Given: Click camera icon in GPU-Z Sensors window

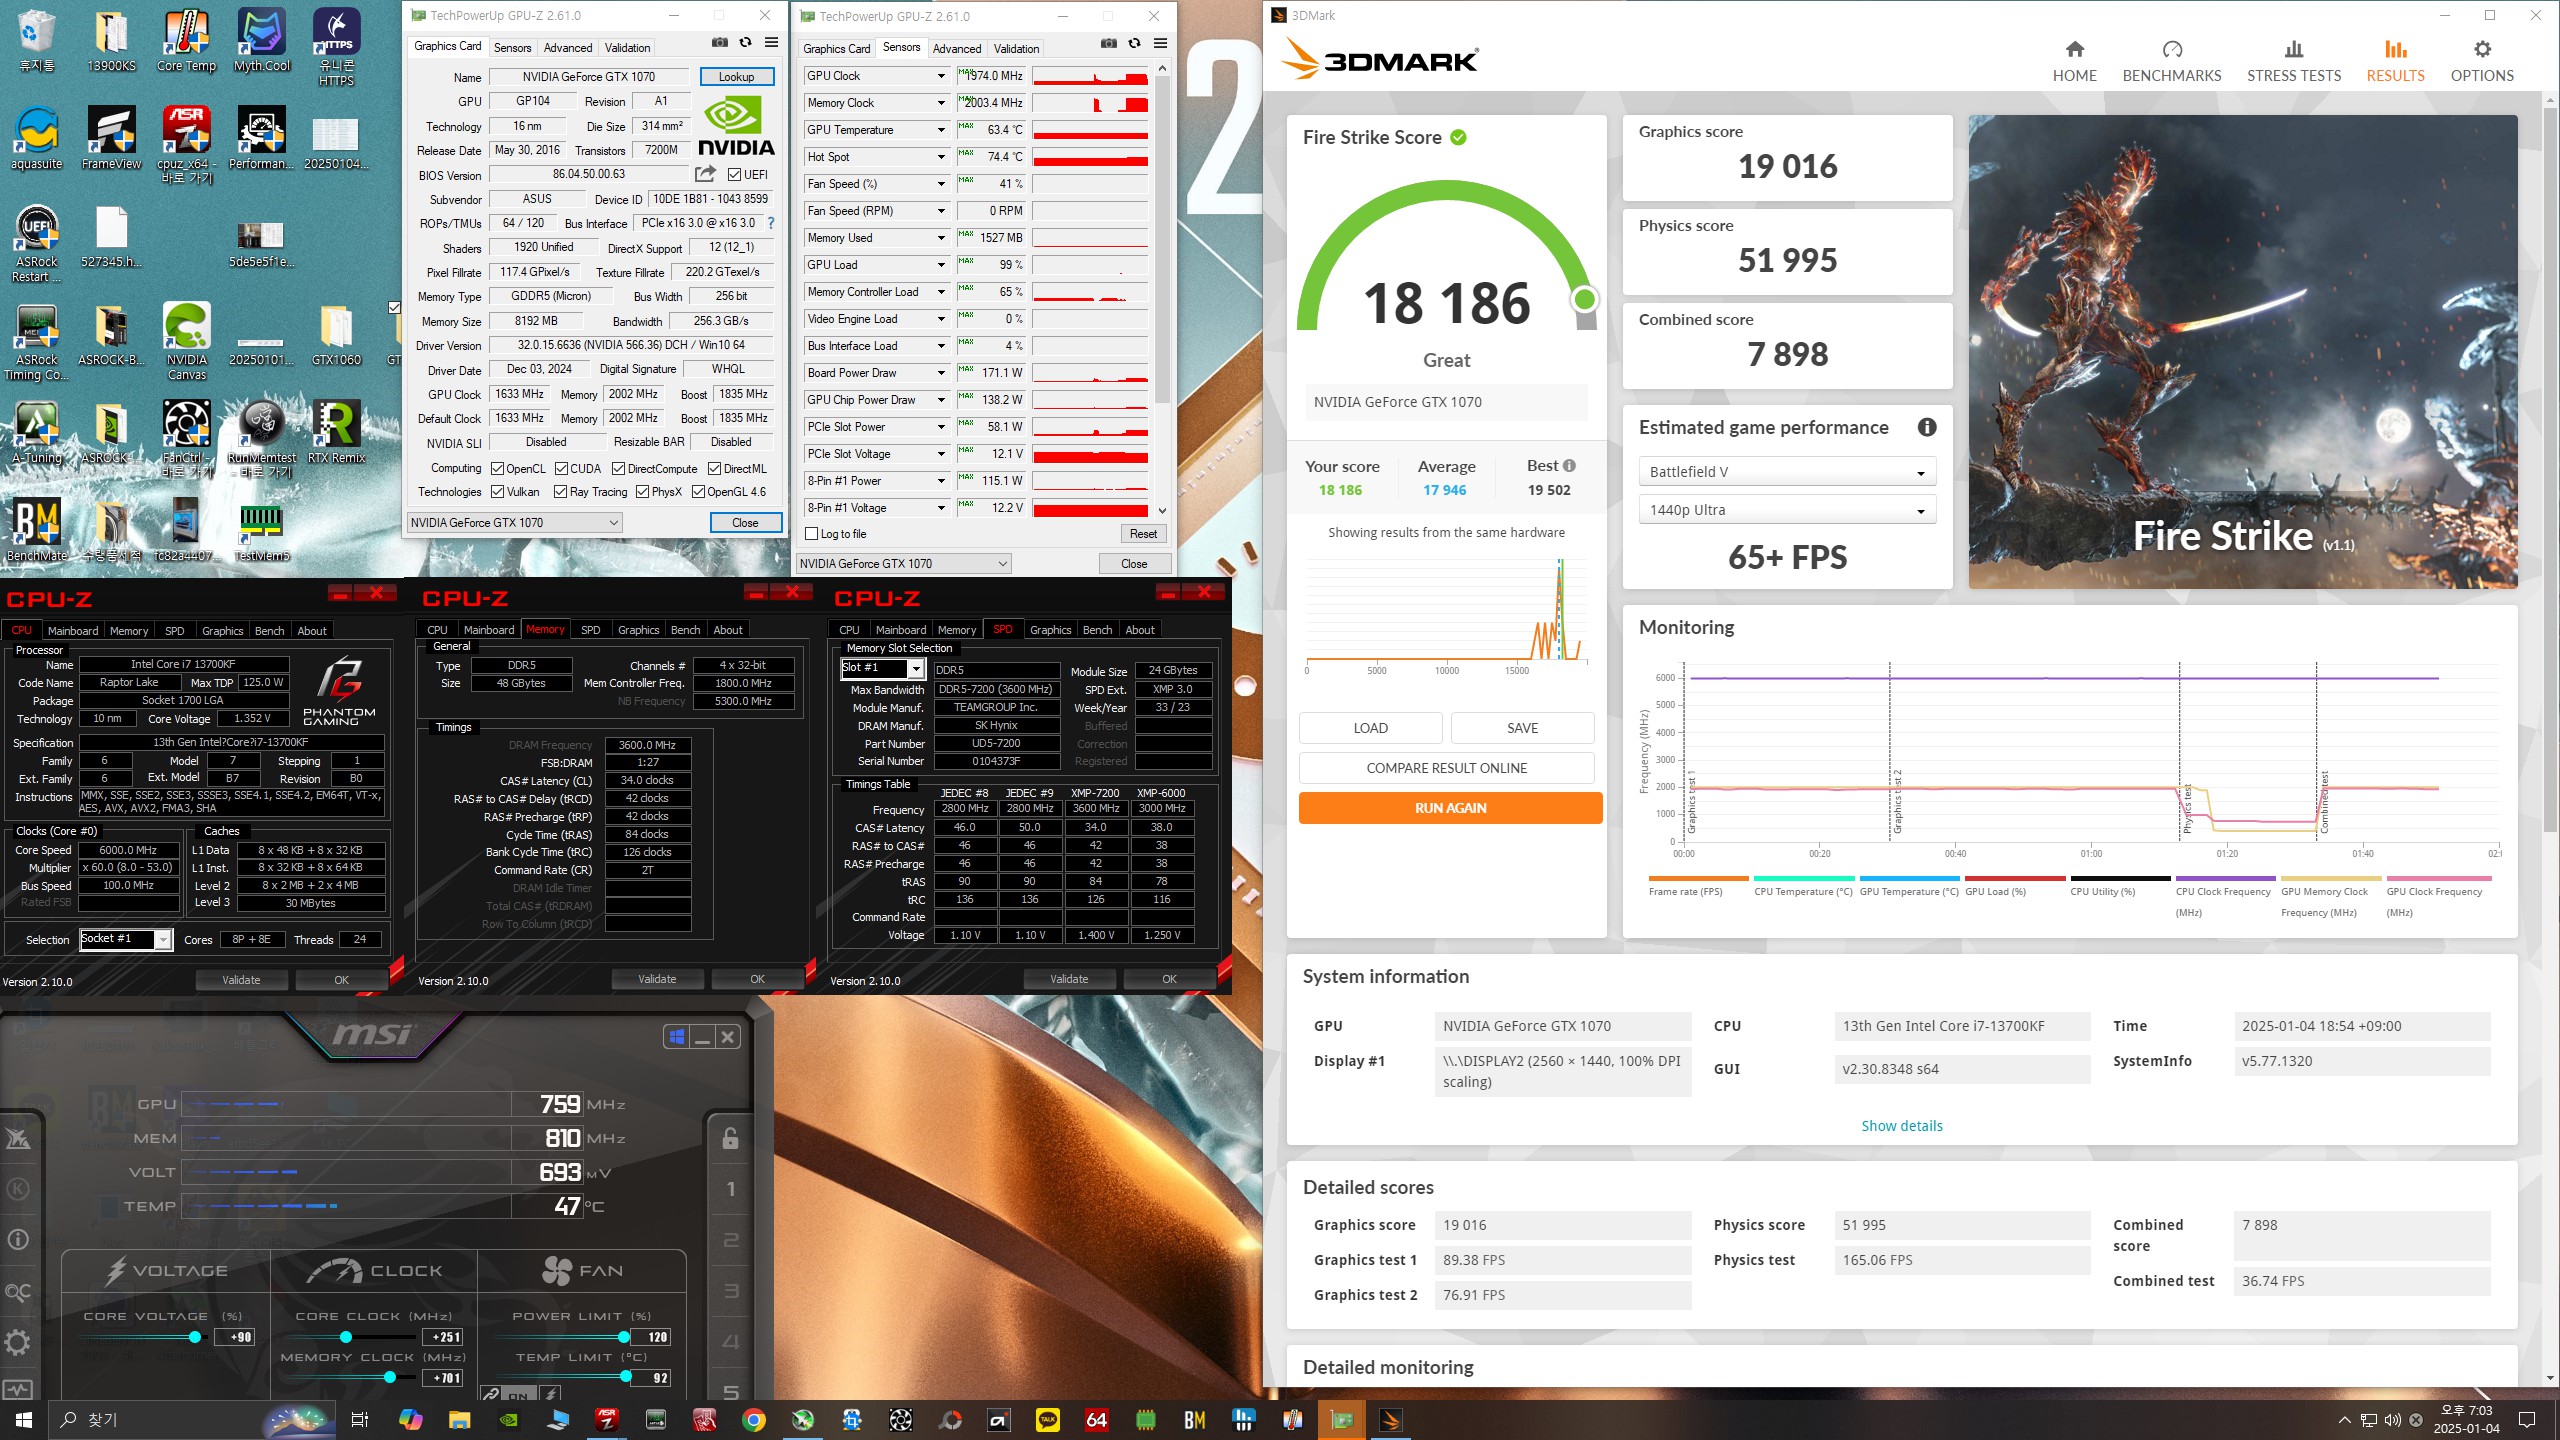Looking at the screenshot, I should (1108, 44).
